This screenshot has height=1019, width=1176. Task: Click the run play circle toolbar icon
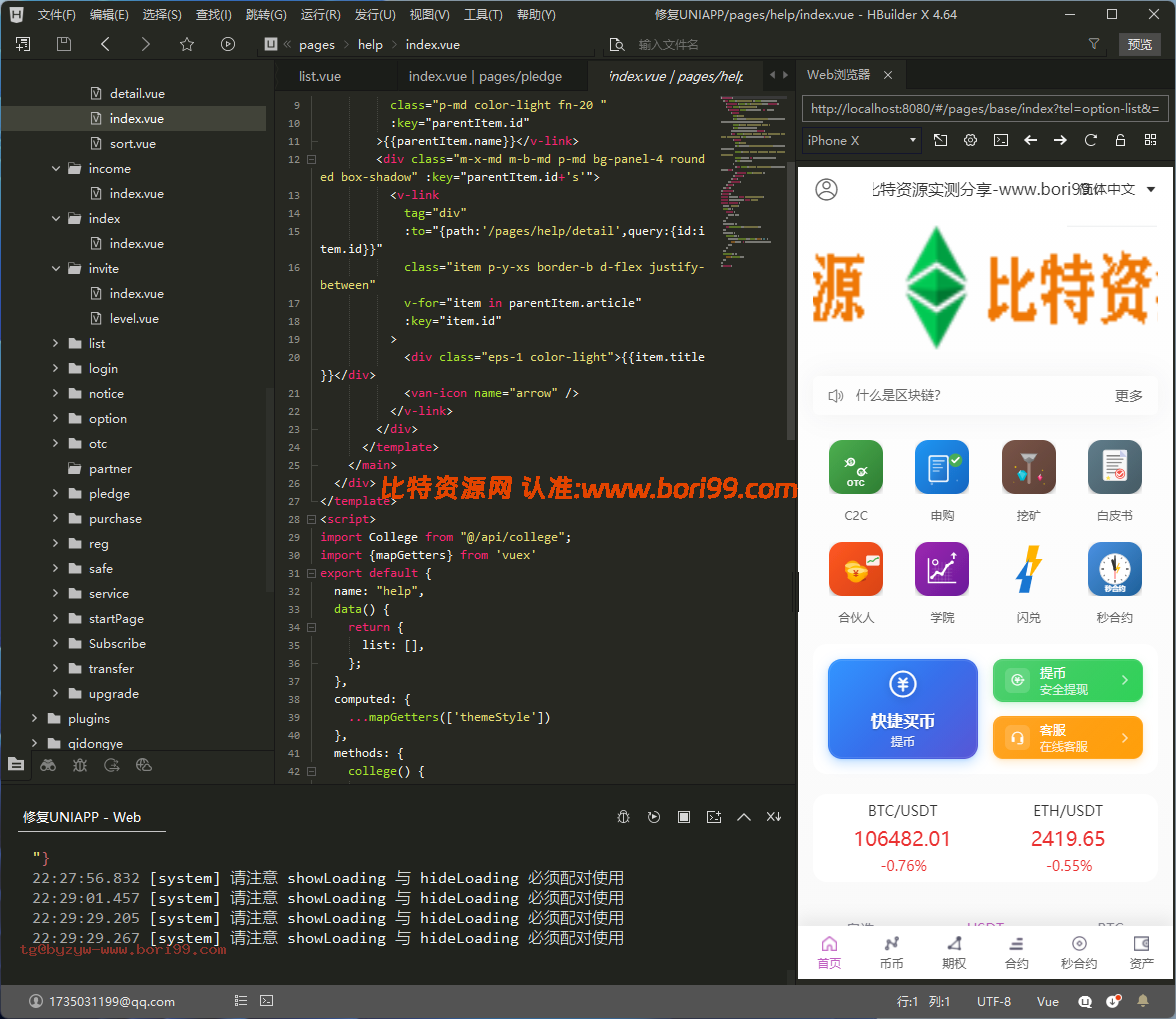pyautogui.click(x=228, y=44)
